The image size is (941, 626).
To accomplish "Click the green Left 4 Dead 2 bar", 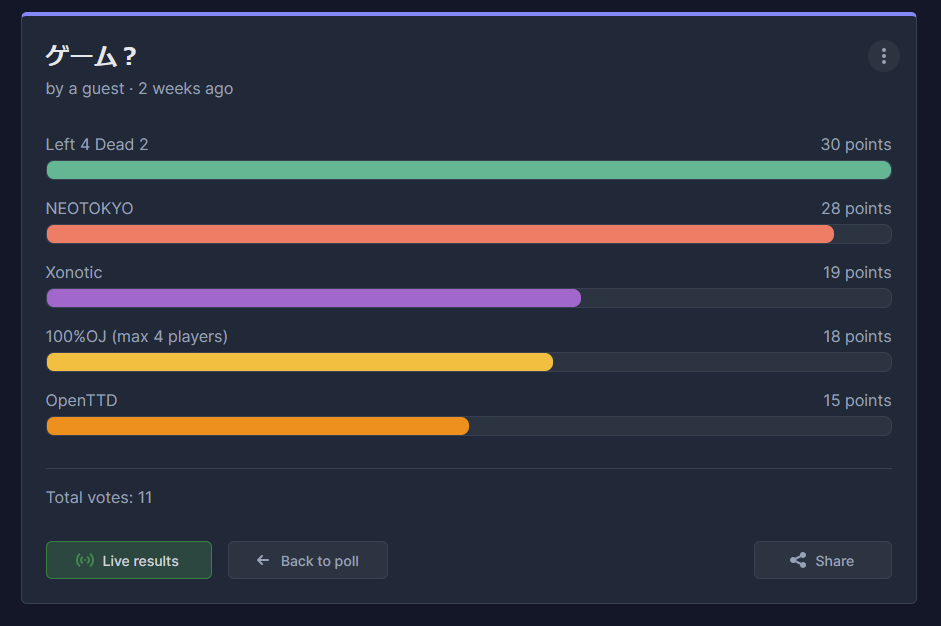I will (x=468, y=170).
